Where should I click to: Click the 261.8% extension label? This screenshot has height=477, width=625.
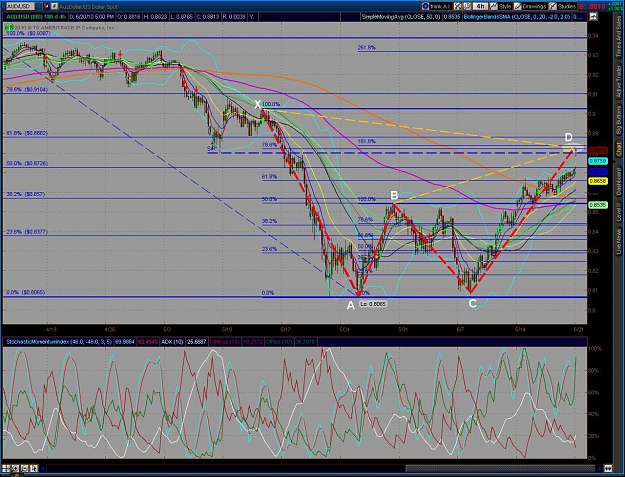366,47
